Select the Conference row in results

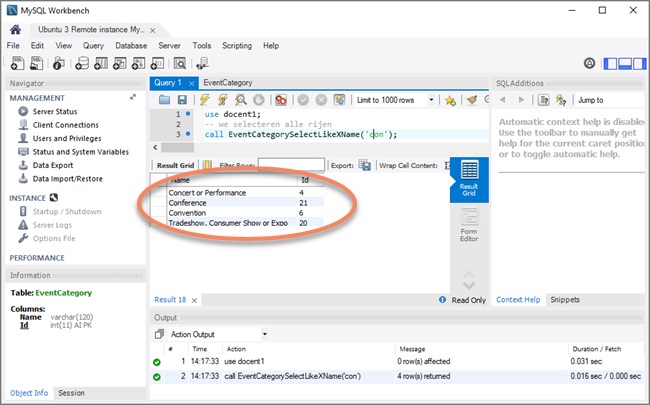click(x=237, y=203)
